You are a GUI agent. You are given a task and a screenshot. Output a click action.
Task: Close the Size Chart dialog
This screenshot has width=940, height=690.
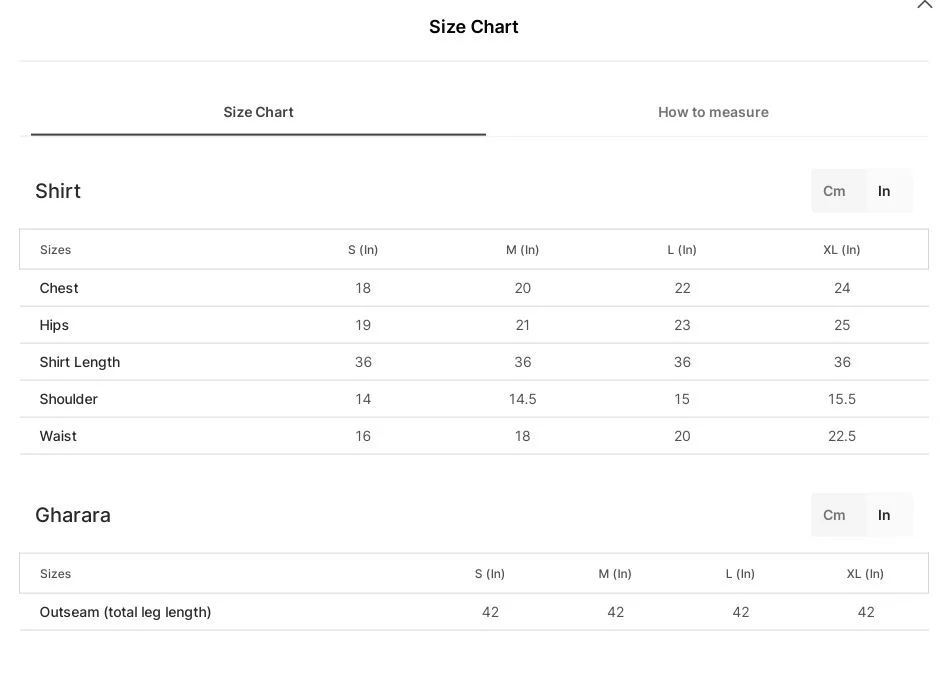tap(924, 5)
